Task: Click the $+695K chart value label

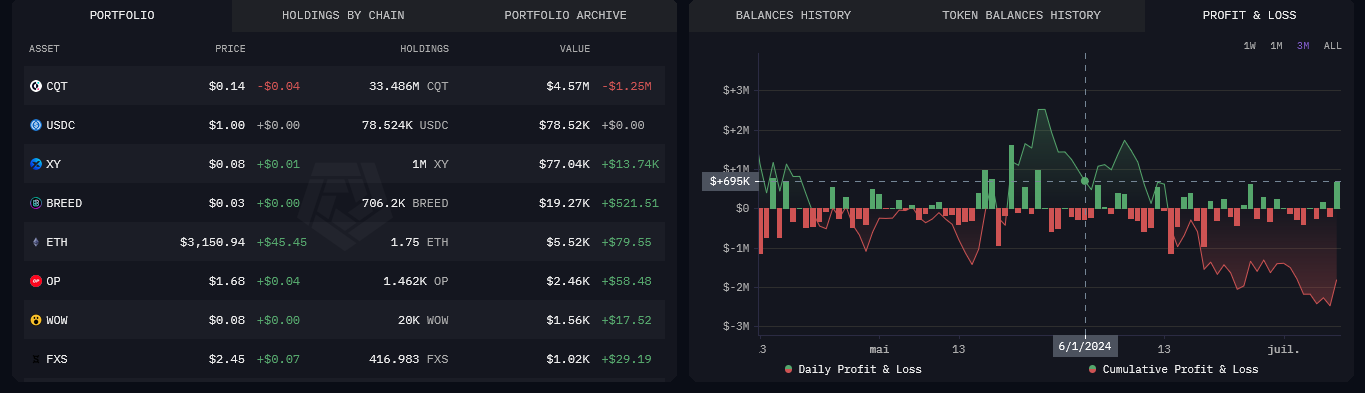Action: [x=729, y=181]
